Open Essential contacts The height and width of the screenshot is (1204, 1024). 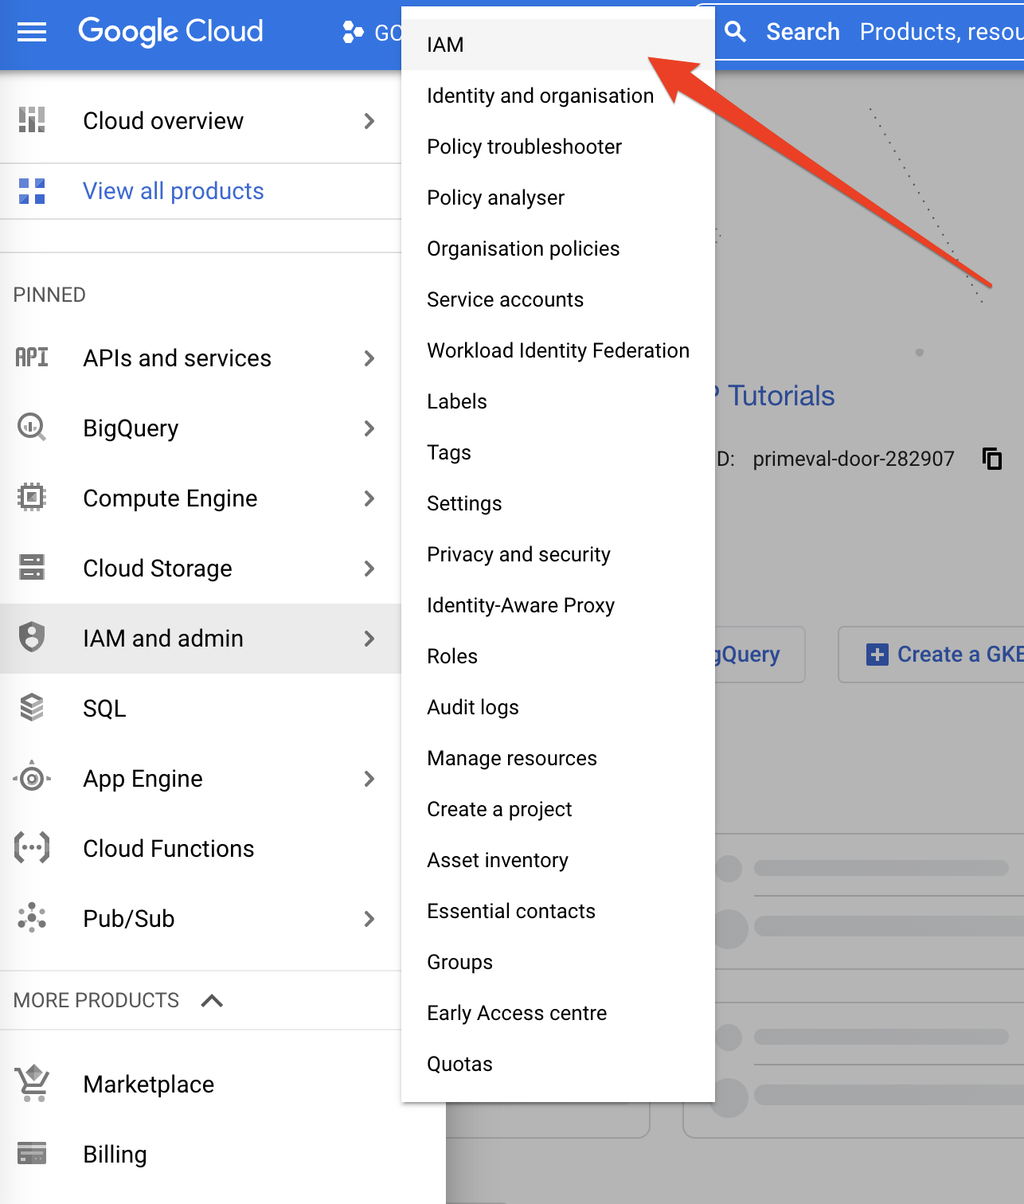point(558,912)
